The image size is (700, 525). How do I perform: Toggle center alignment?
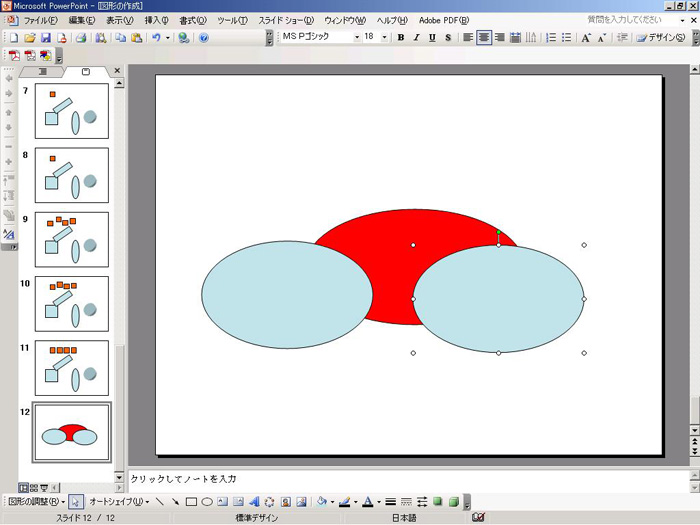click(x=483, y=38)
